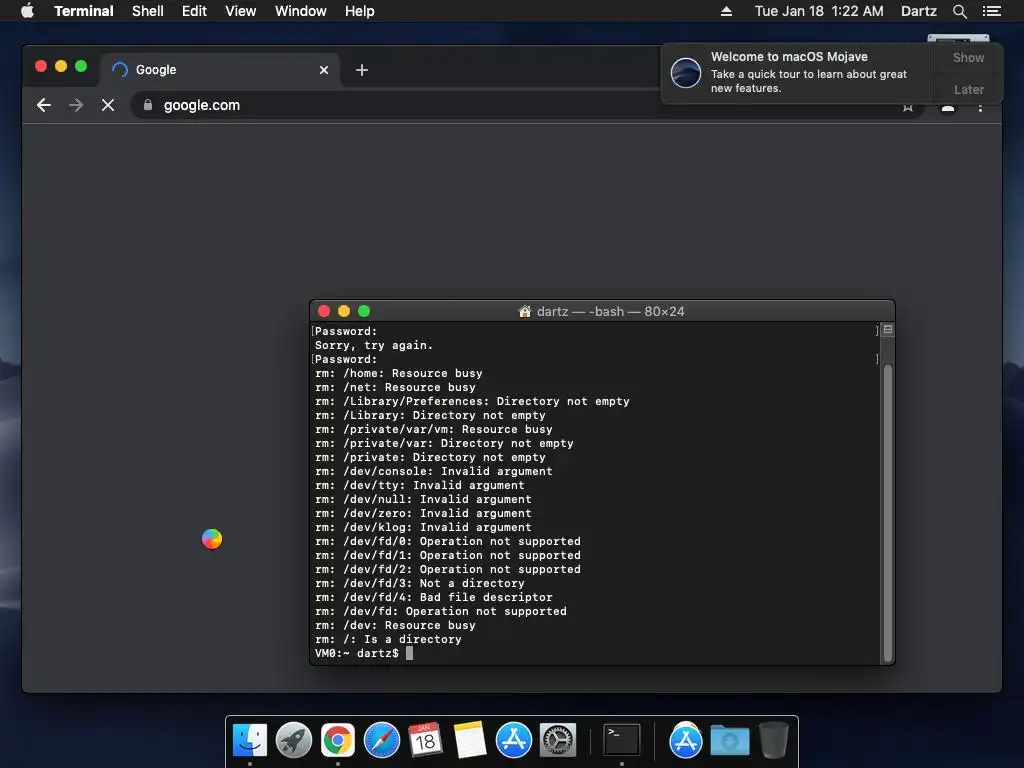
Task: Click the eject icon in menu bar
Action: coord(726,11)
